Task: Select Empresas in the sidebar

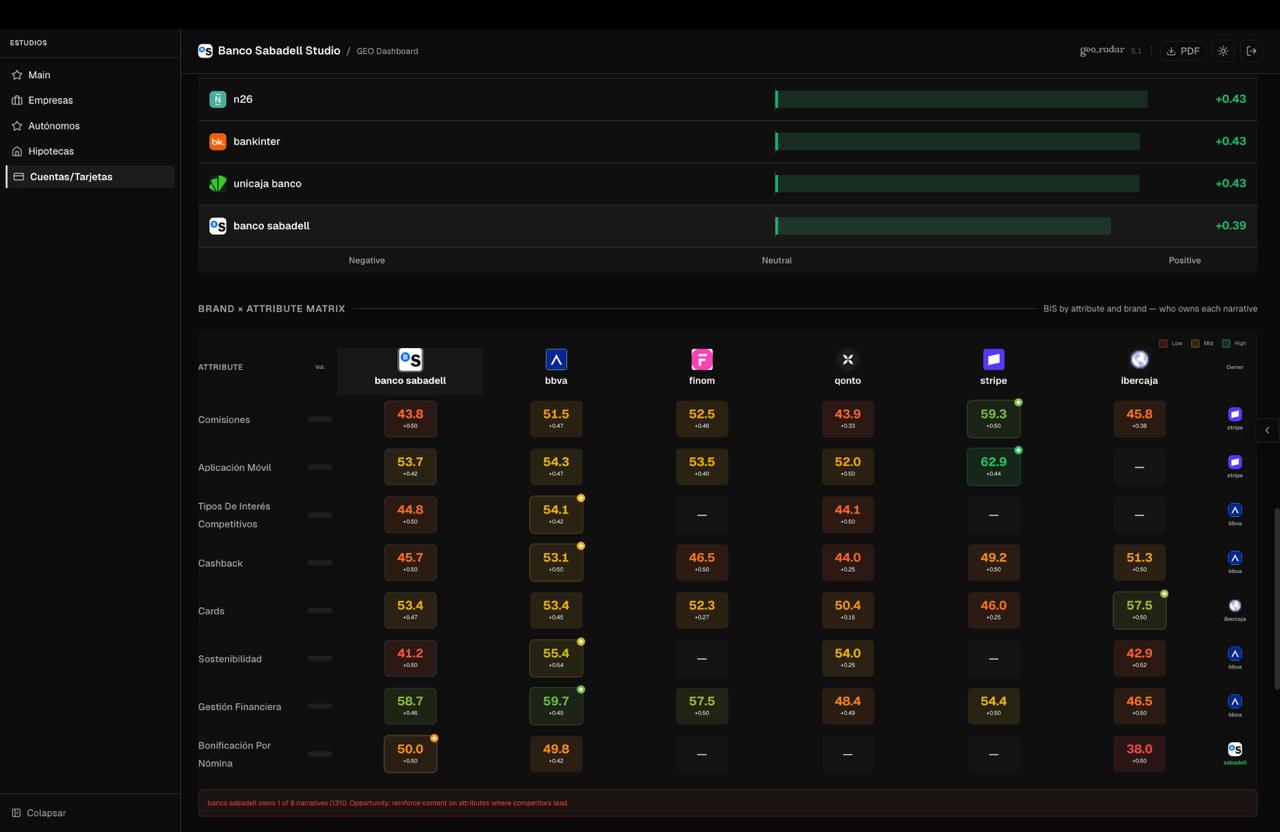Action: pyautogui.click(x=50, y=100)
